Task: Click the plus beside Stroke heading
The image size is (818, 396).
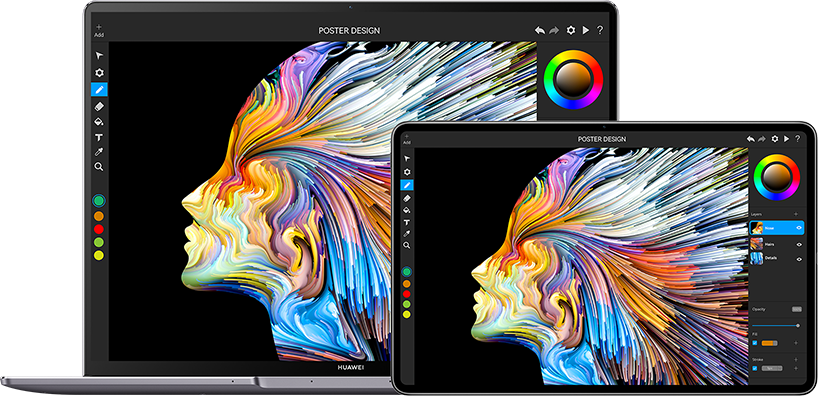Action: point(796,359)
